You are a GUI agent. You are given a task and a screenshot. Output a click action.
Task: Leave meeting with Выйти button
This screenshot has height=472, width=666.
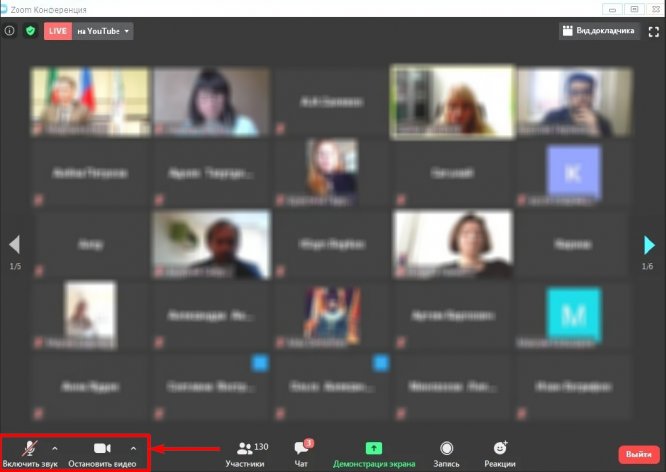tap(639, 454)
